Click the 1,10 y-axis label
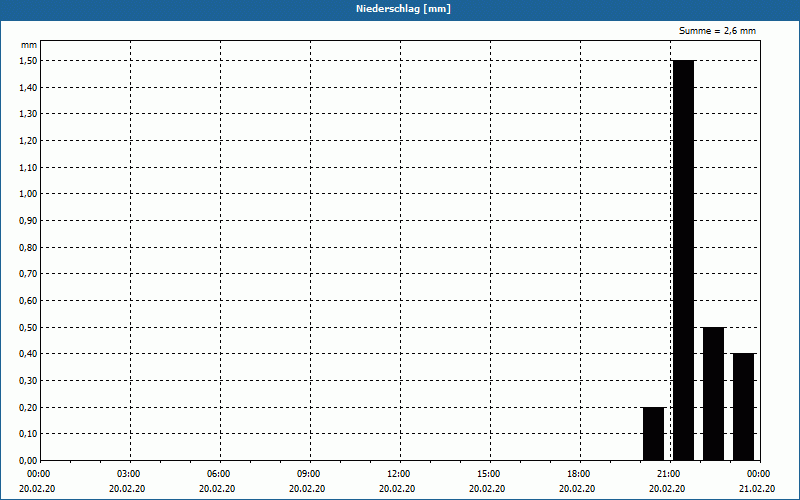 point(28,167)
